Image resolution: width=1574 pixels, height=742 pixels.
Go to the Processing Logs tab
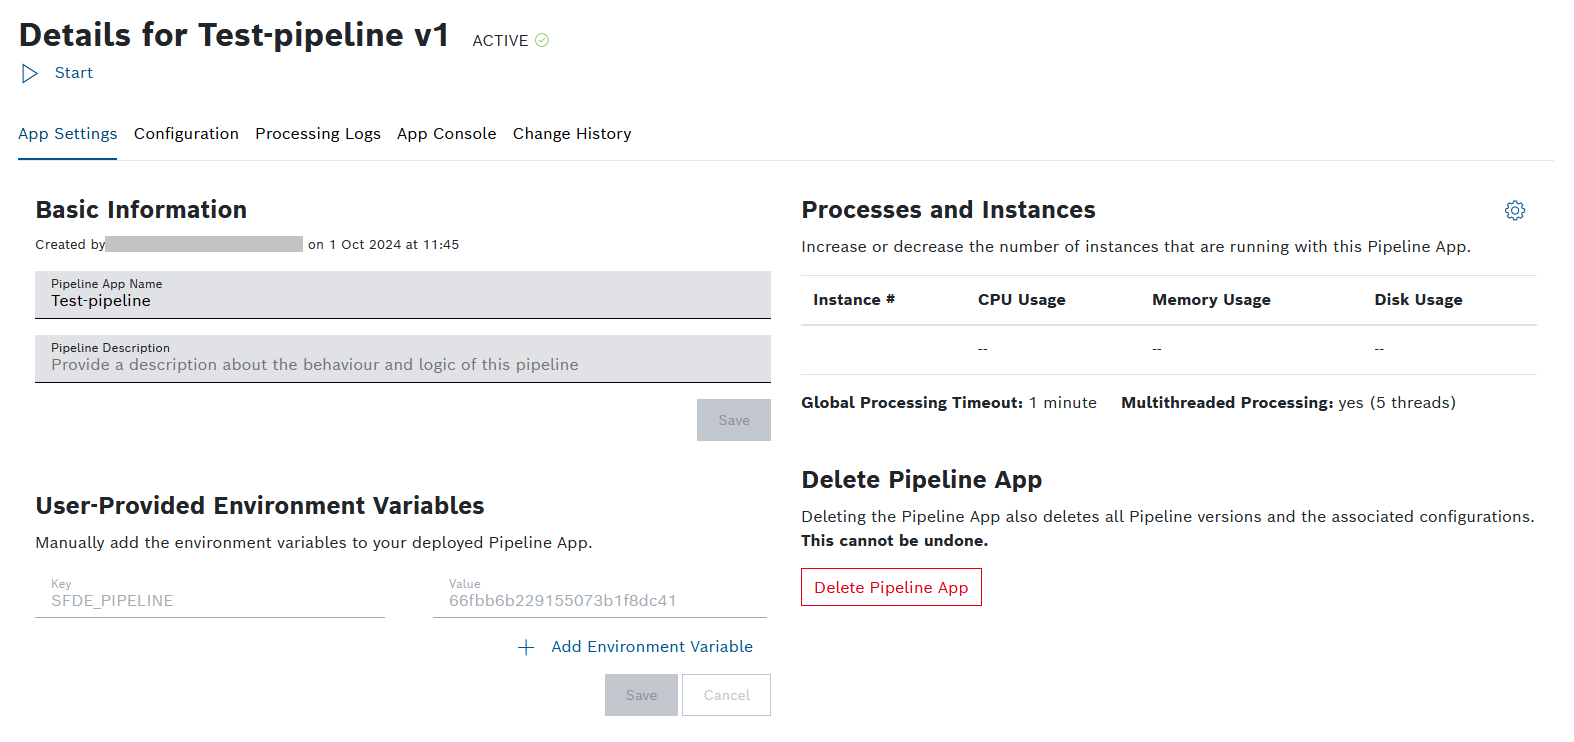pos(317,134)
